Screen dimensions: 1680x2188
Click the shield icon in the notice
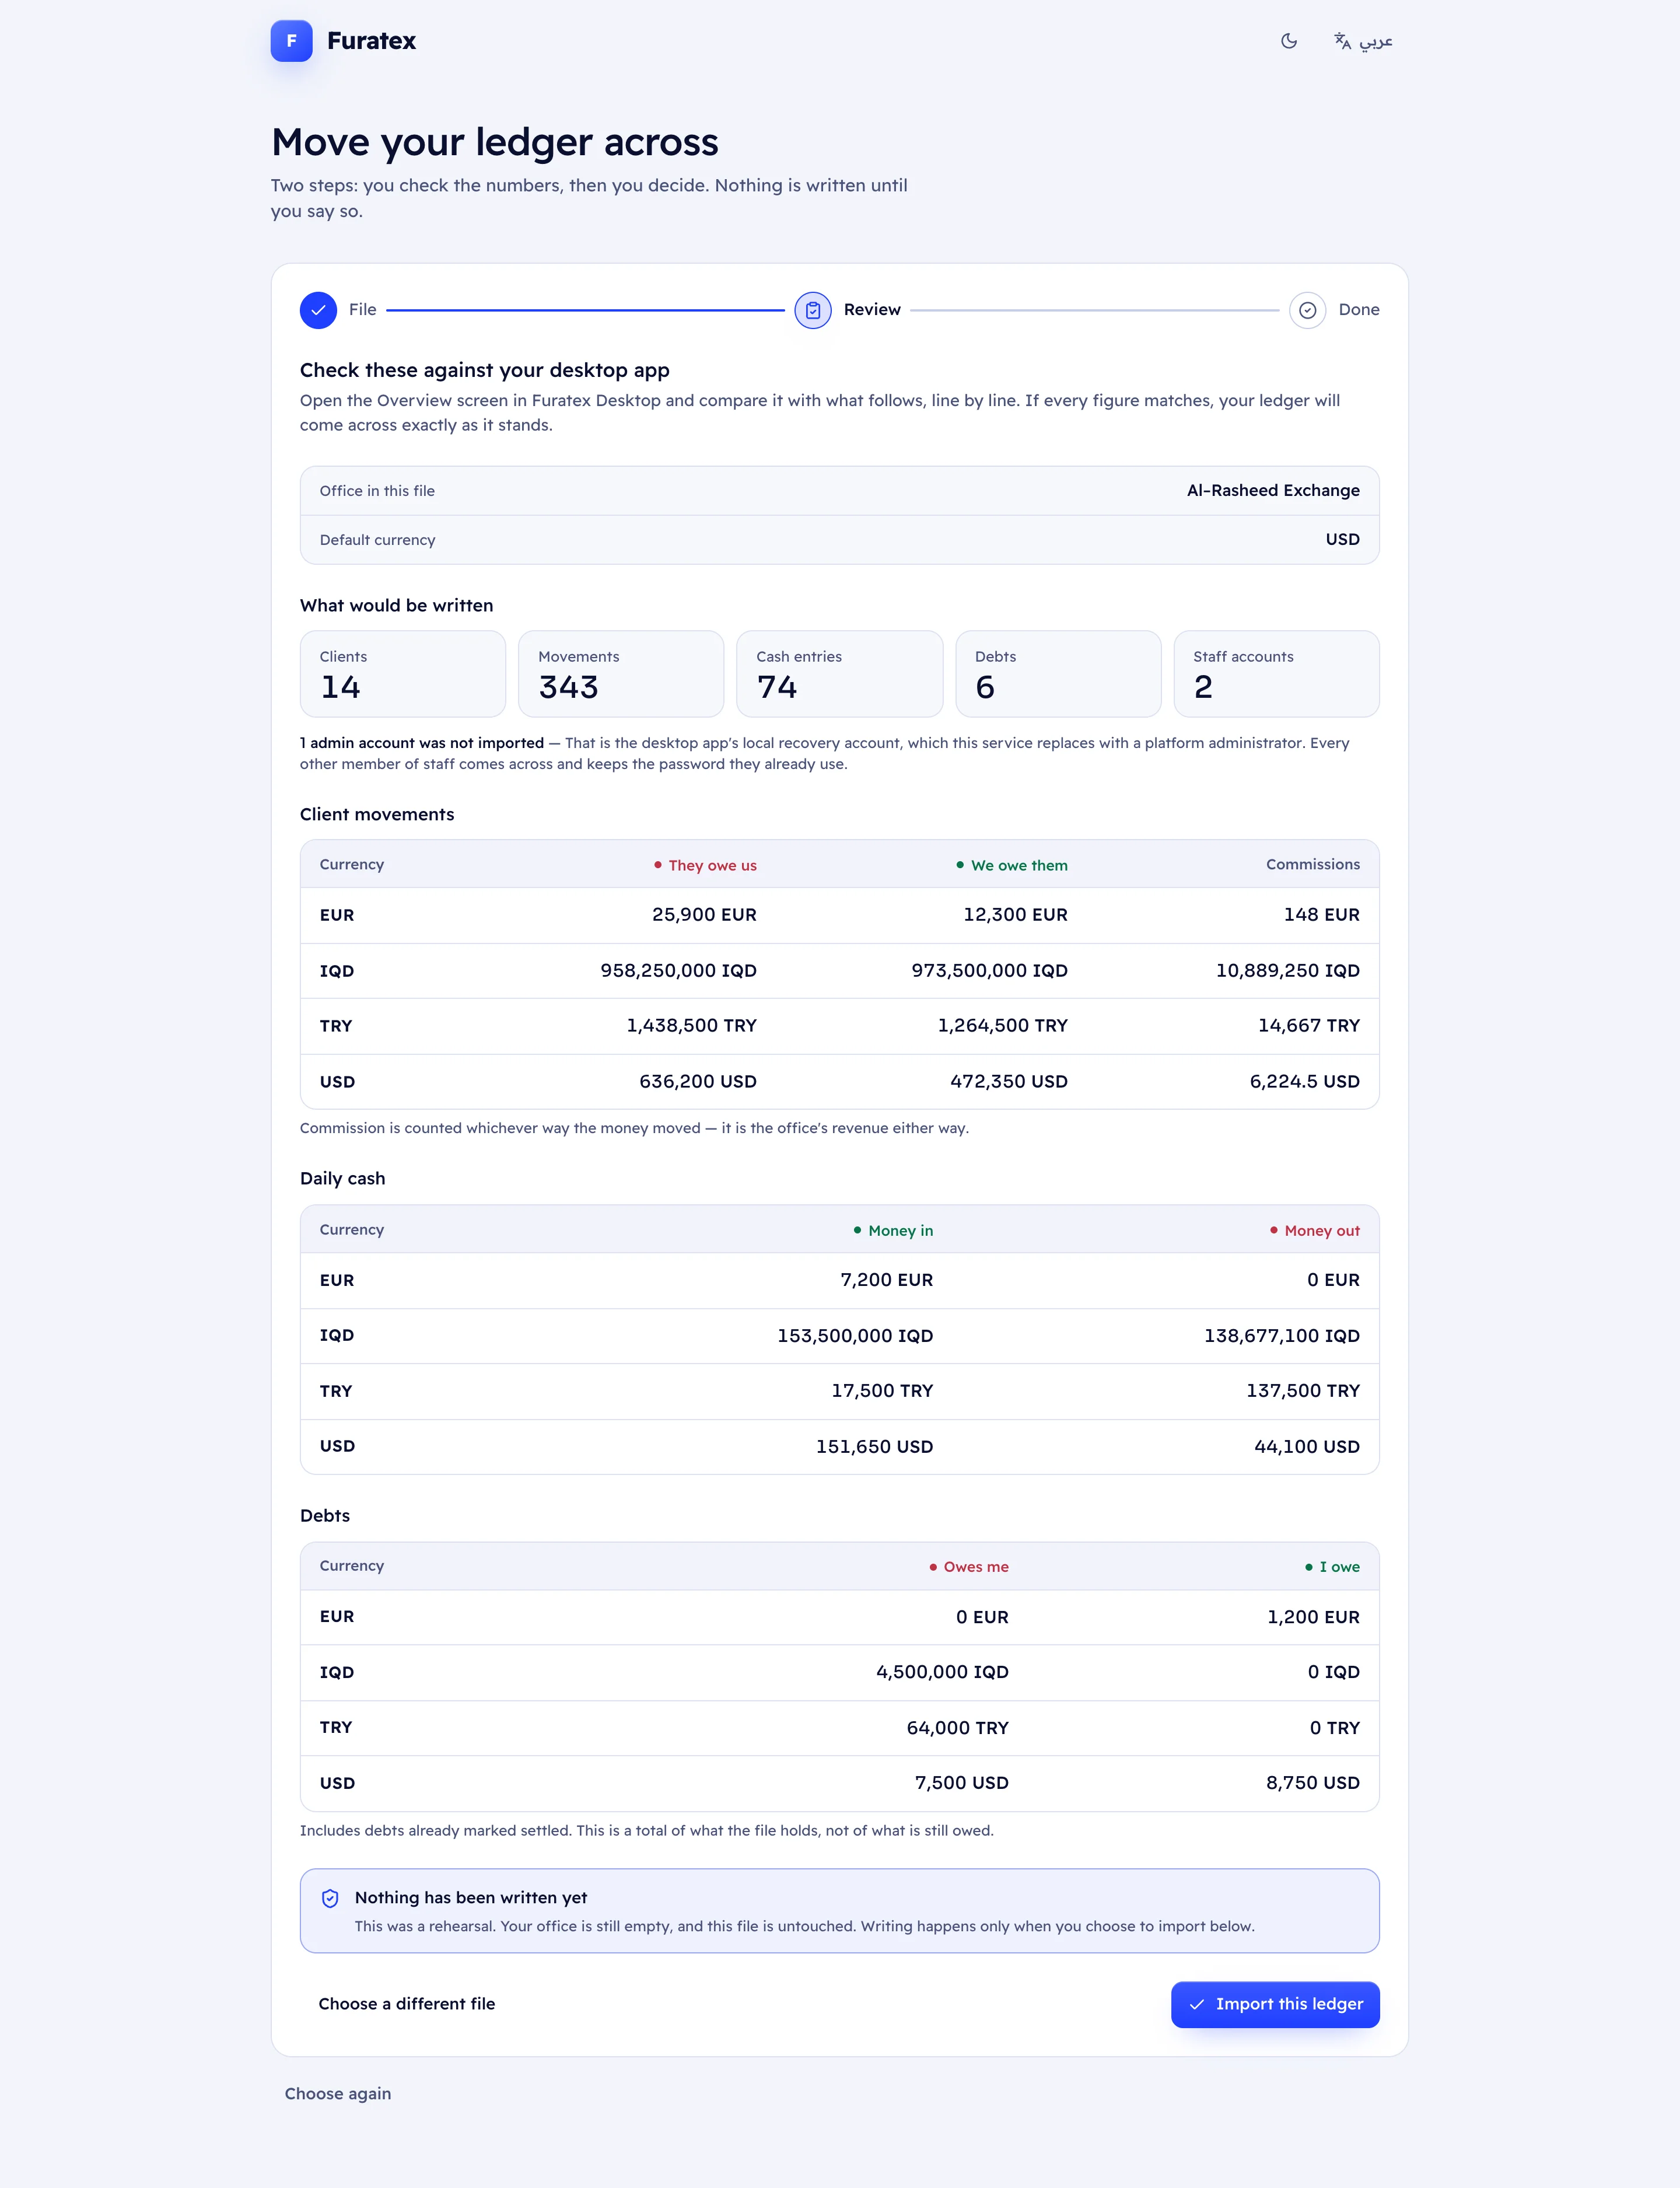pos(330,1898)
